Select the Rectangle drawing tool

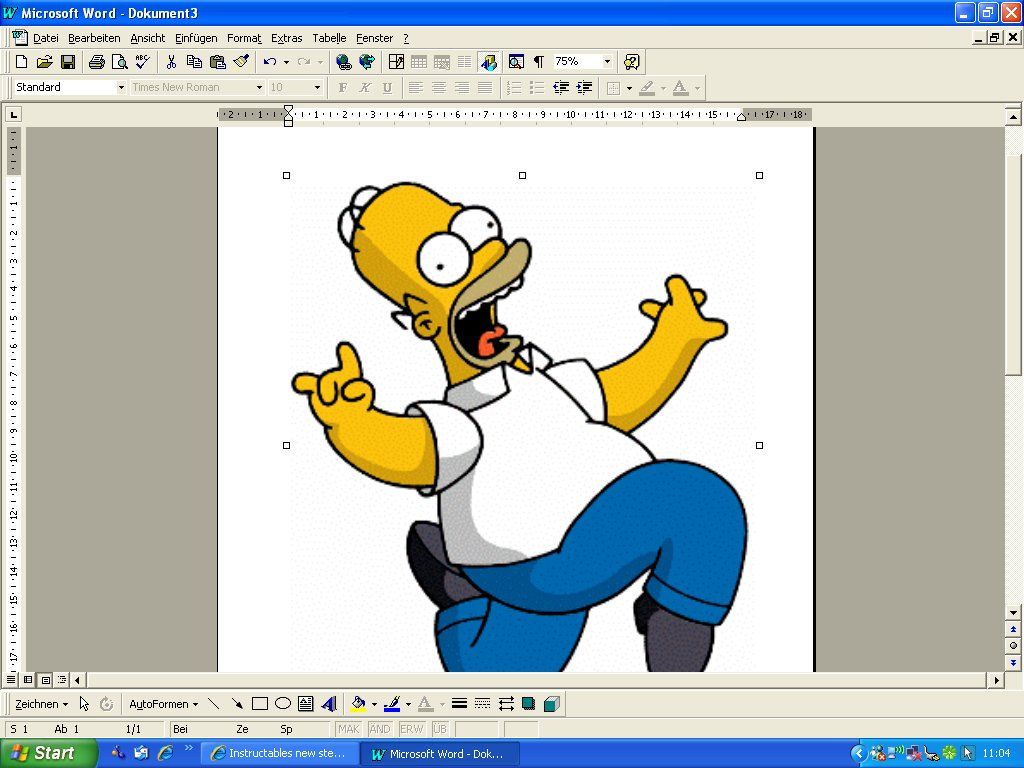click(260, 704)
